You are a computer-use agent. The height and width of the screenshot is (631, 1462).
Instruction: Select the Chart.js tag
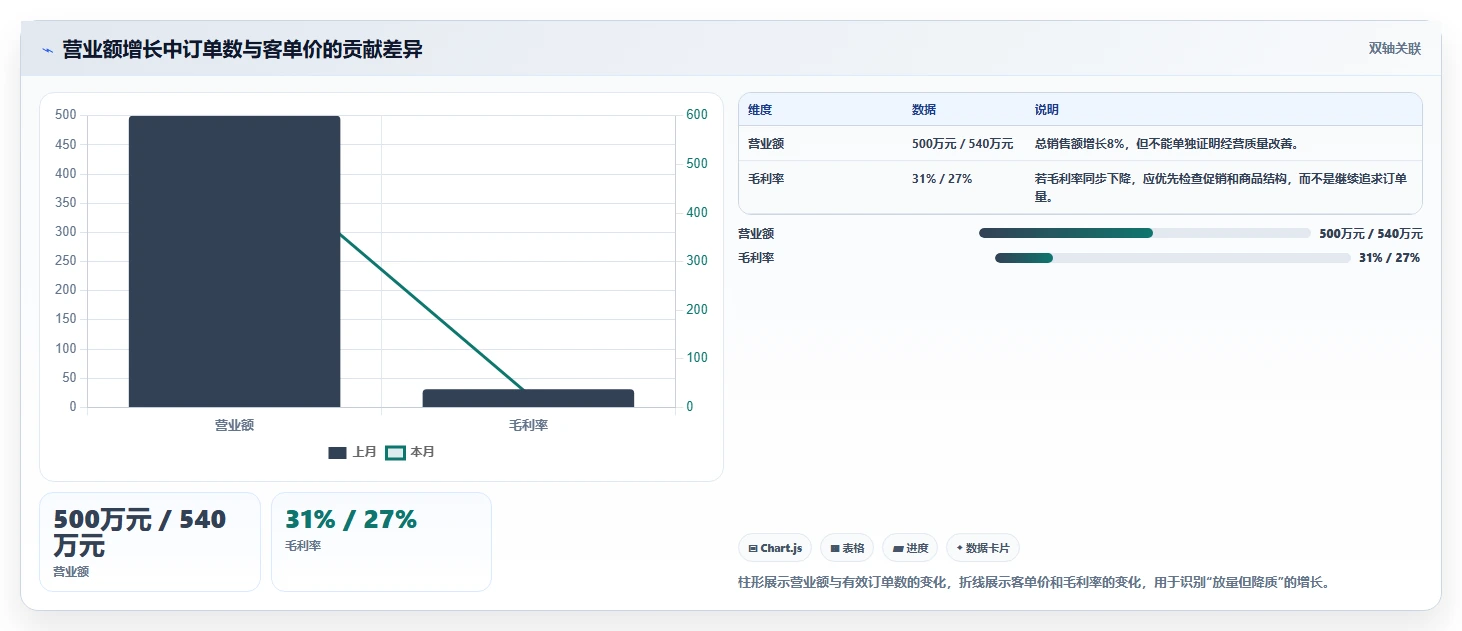pyautogui.click(x=775, y=548)
